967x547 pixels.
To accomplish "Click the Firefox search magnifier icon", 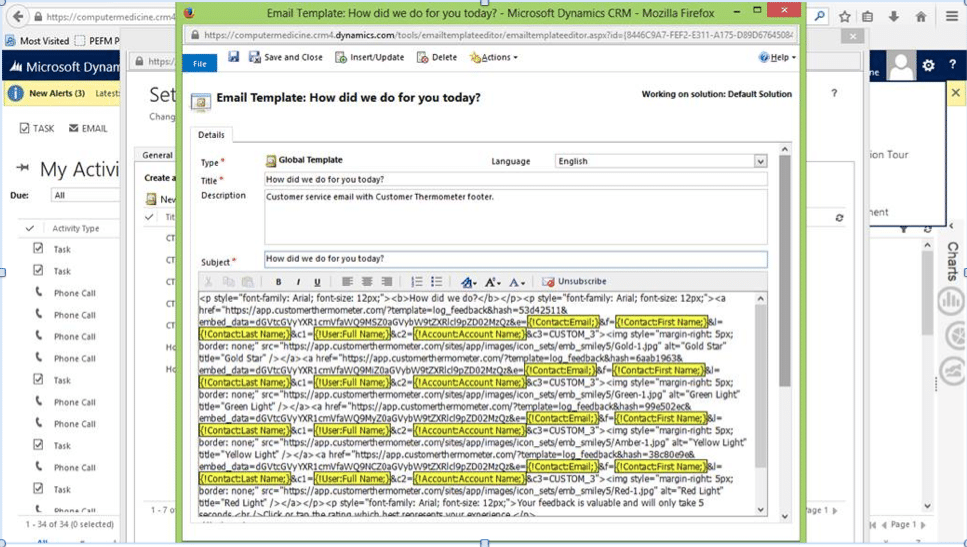I will tap(820, 17).
